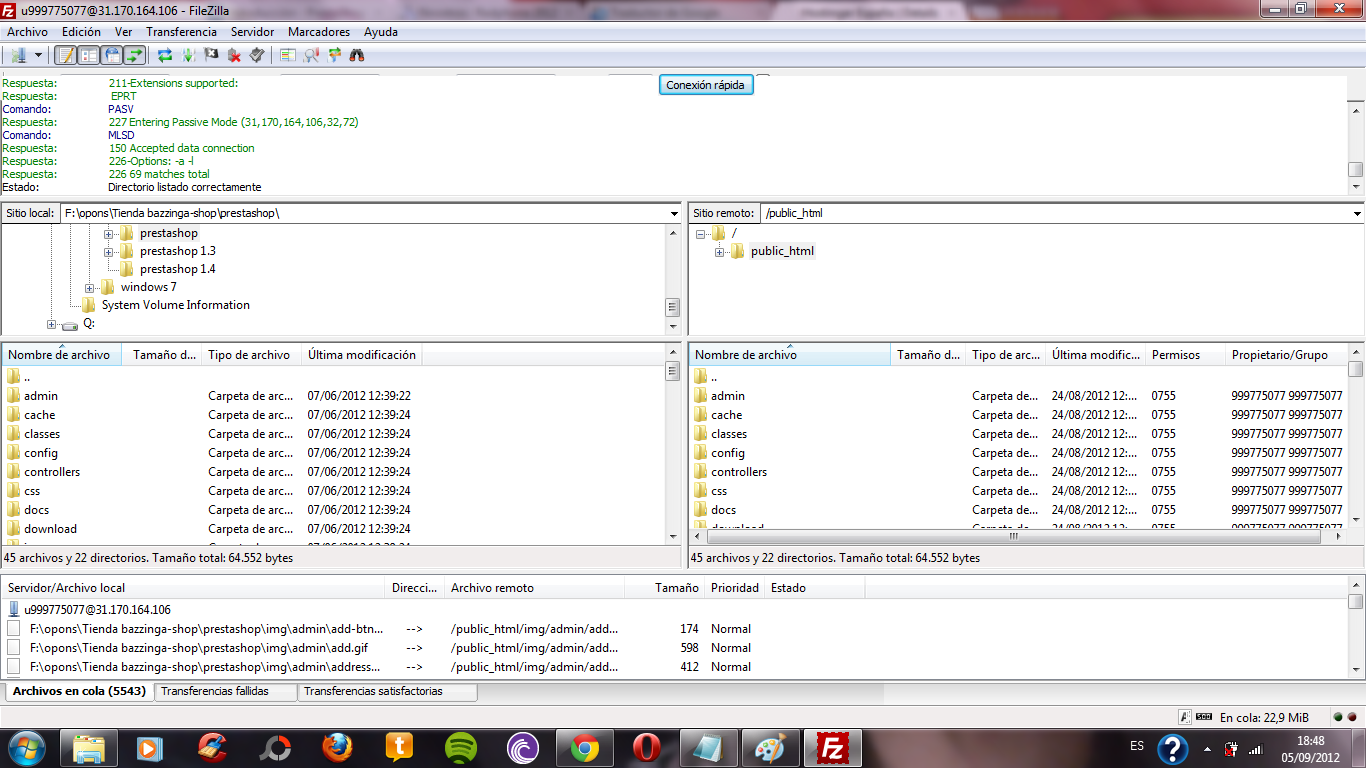Open Opera from the taskbar
The width and height of the screenshot is (1366, 768).
pos(647,748)
